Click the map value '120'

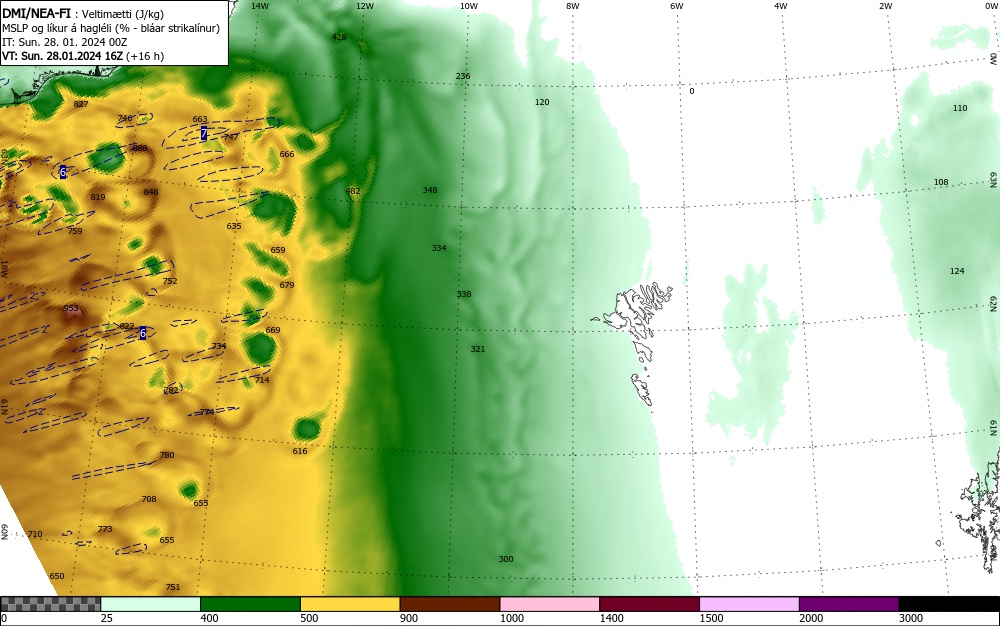coord(541,102)
